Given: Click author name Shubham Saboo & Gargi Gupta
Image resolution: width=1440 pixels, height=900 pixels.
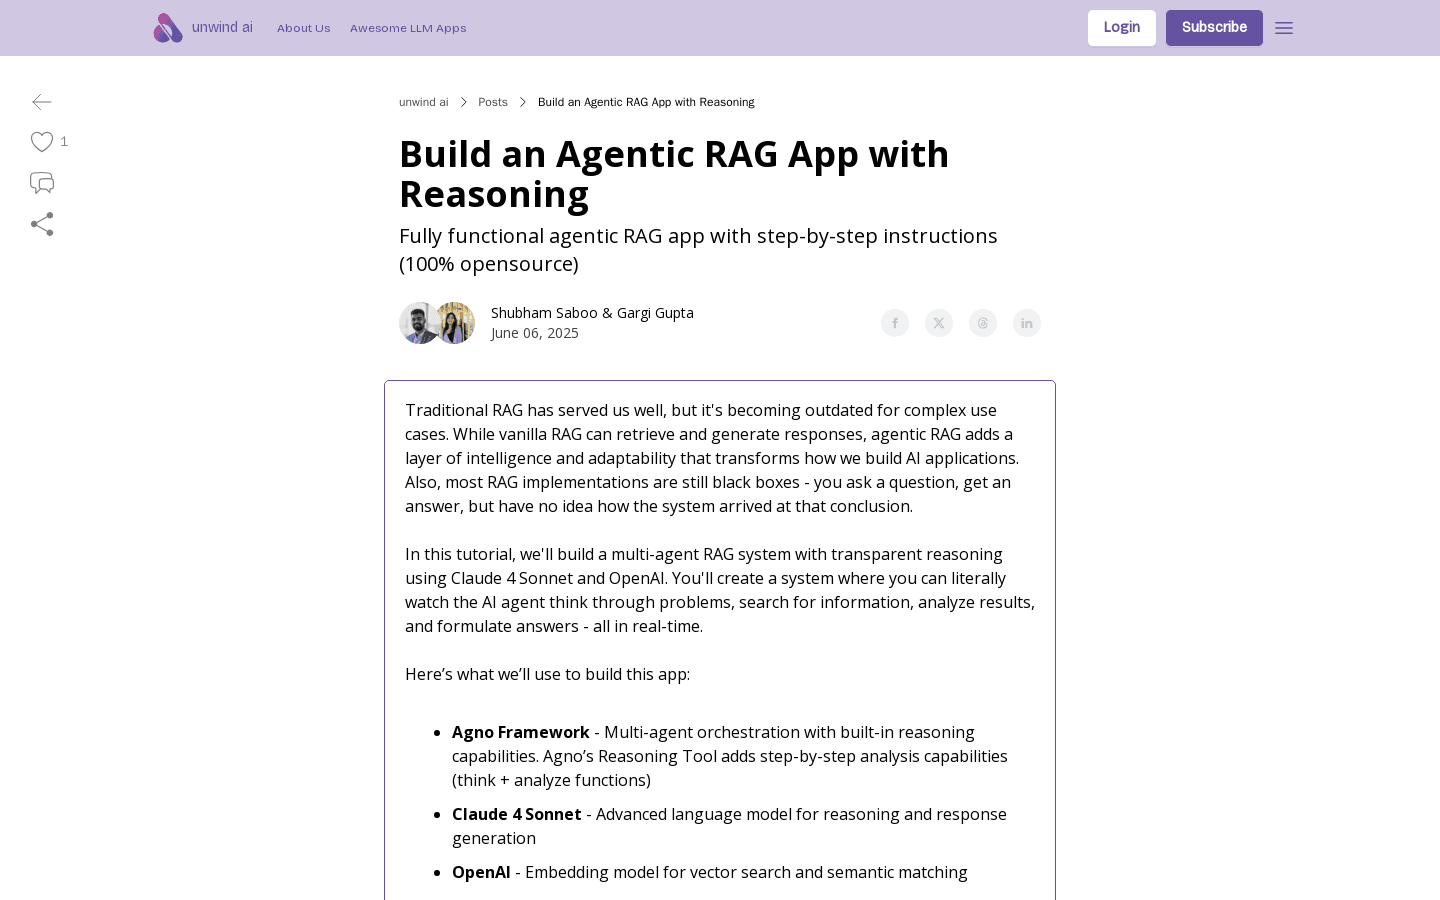Looking at the screenshot, I should (592, 313).
